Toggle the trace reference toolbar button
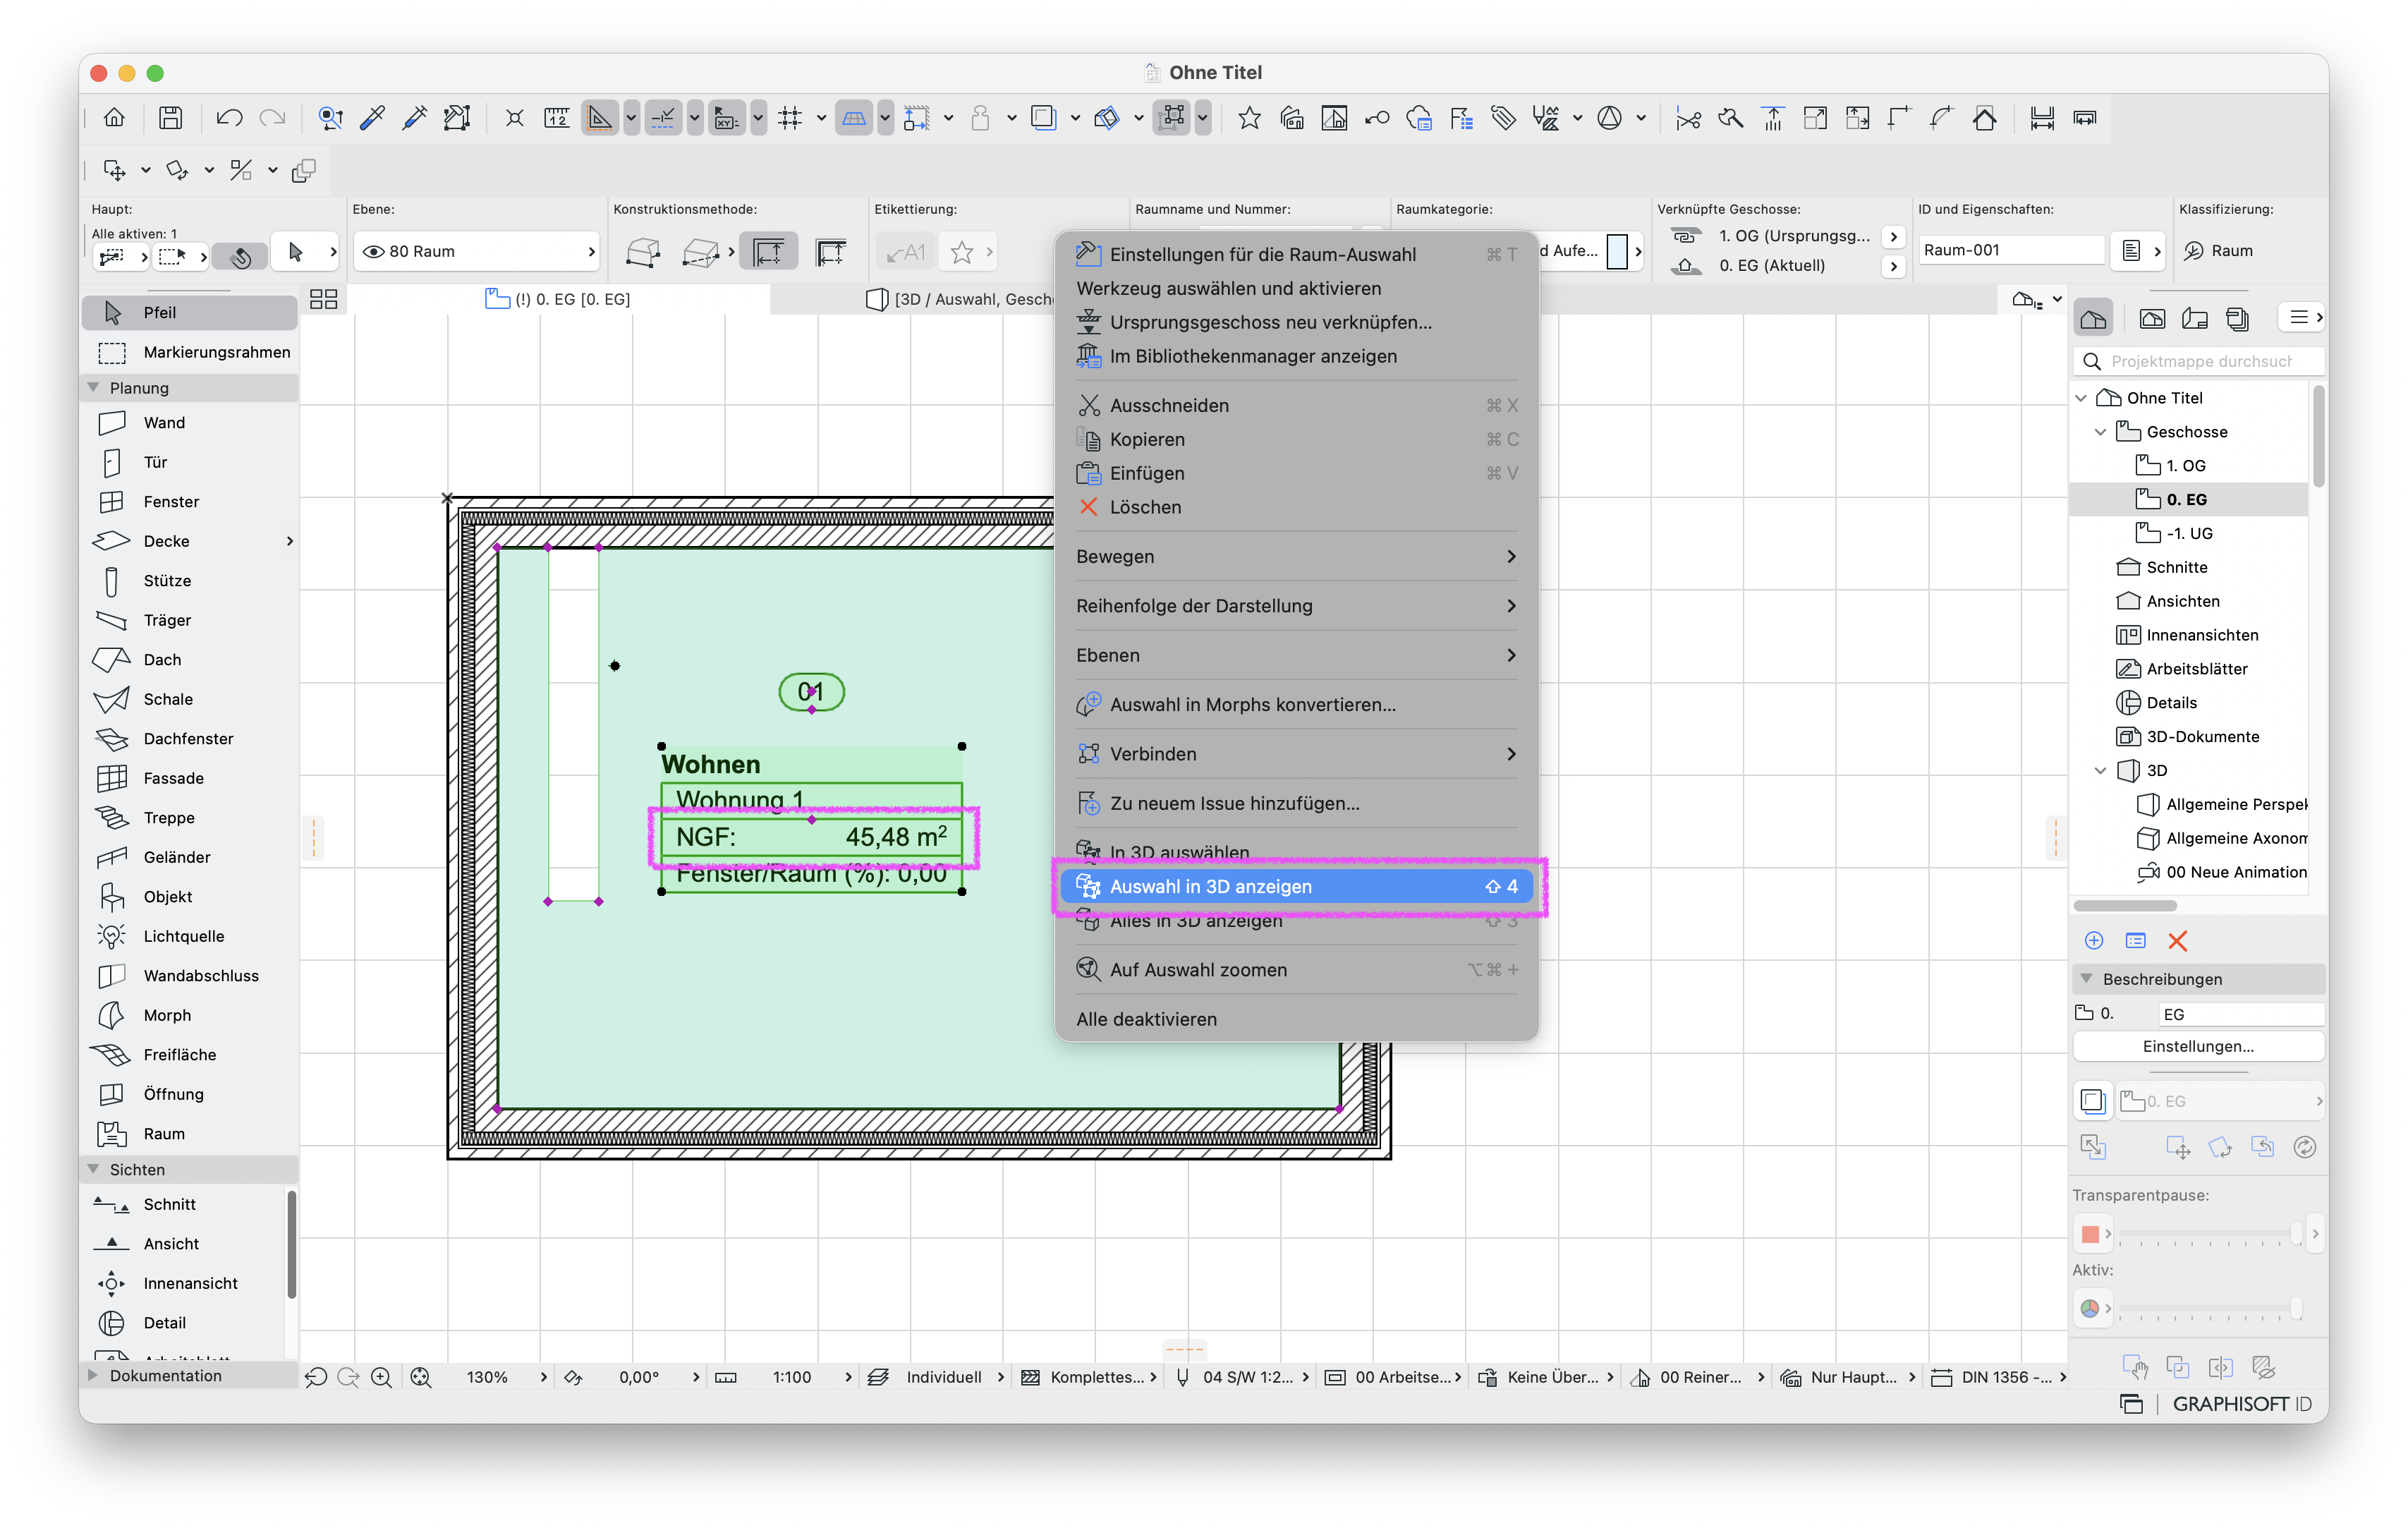The width and height of the screenshot is (2408, 1528). pyautogui.click(x=1044, y=118)
